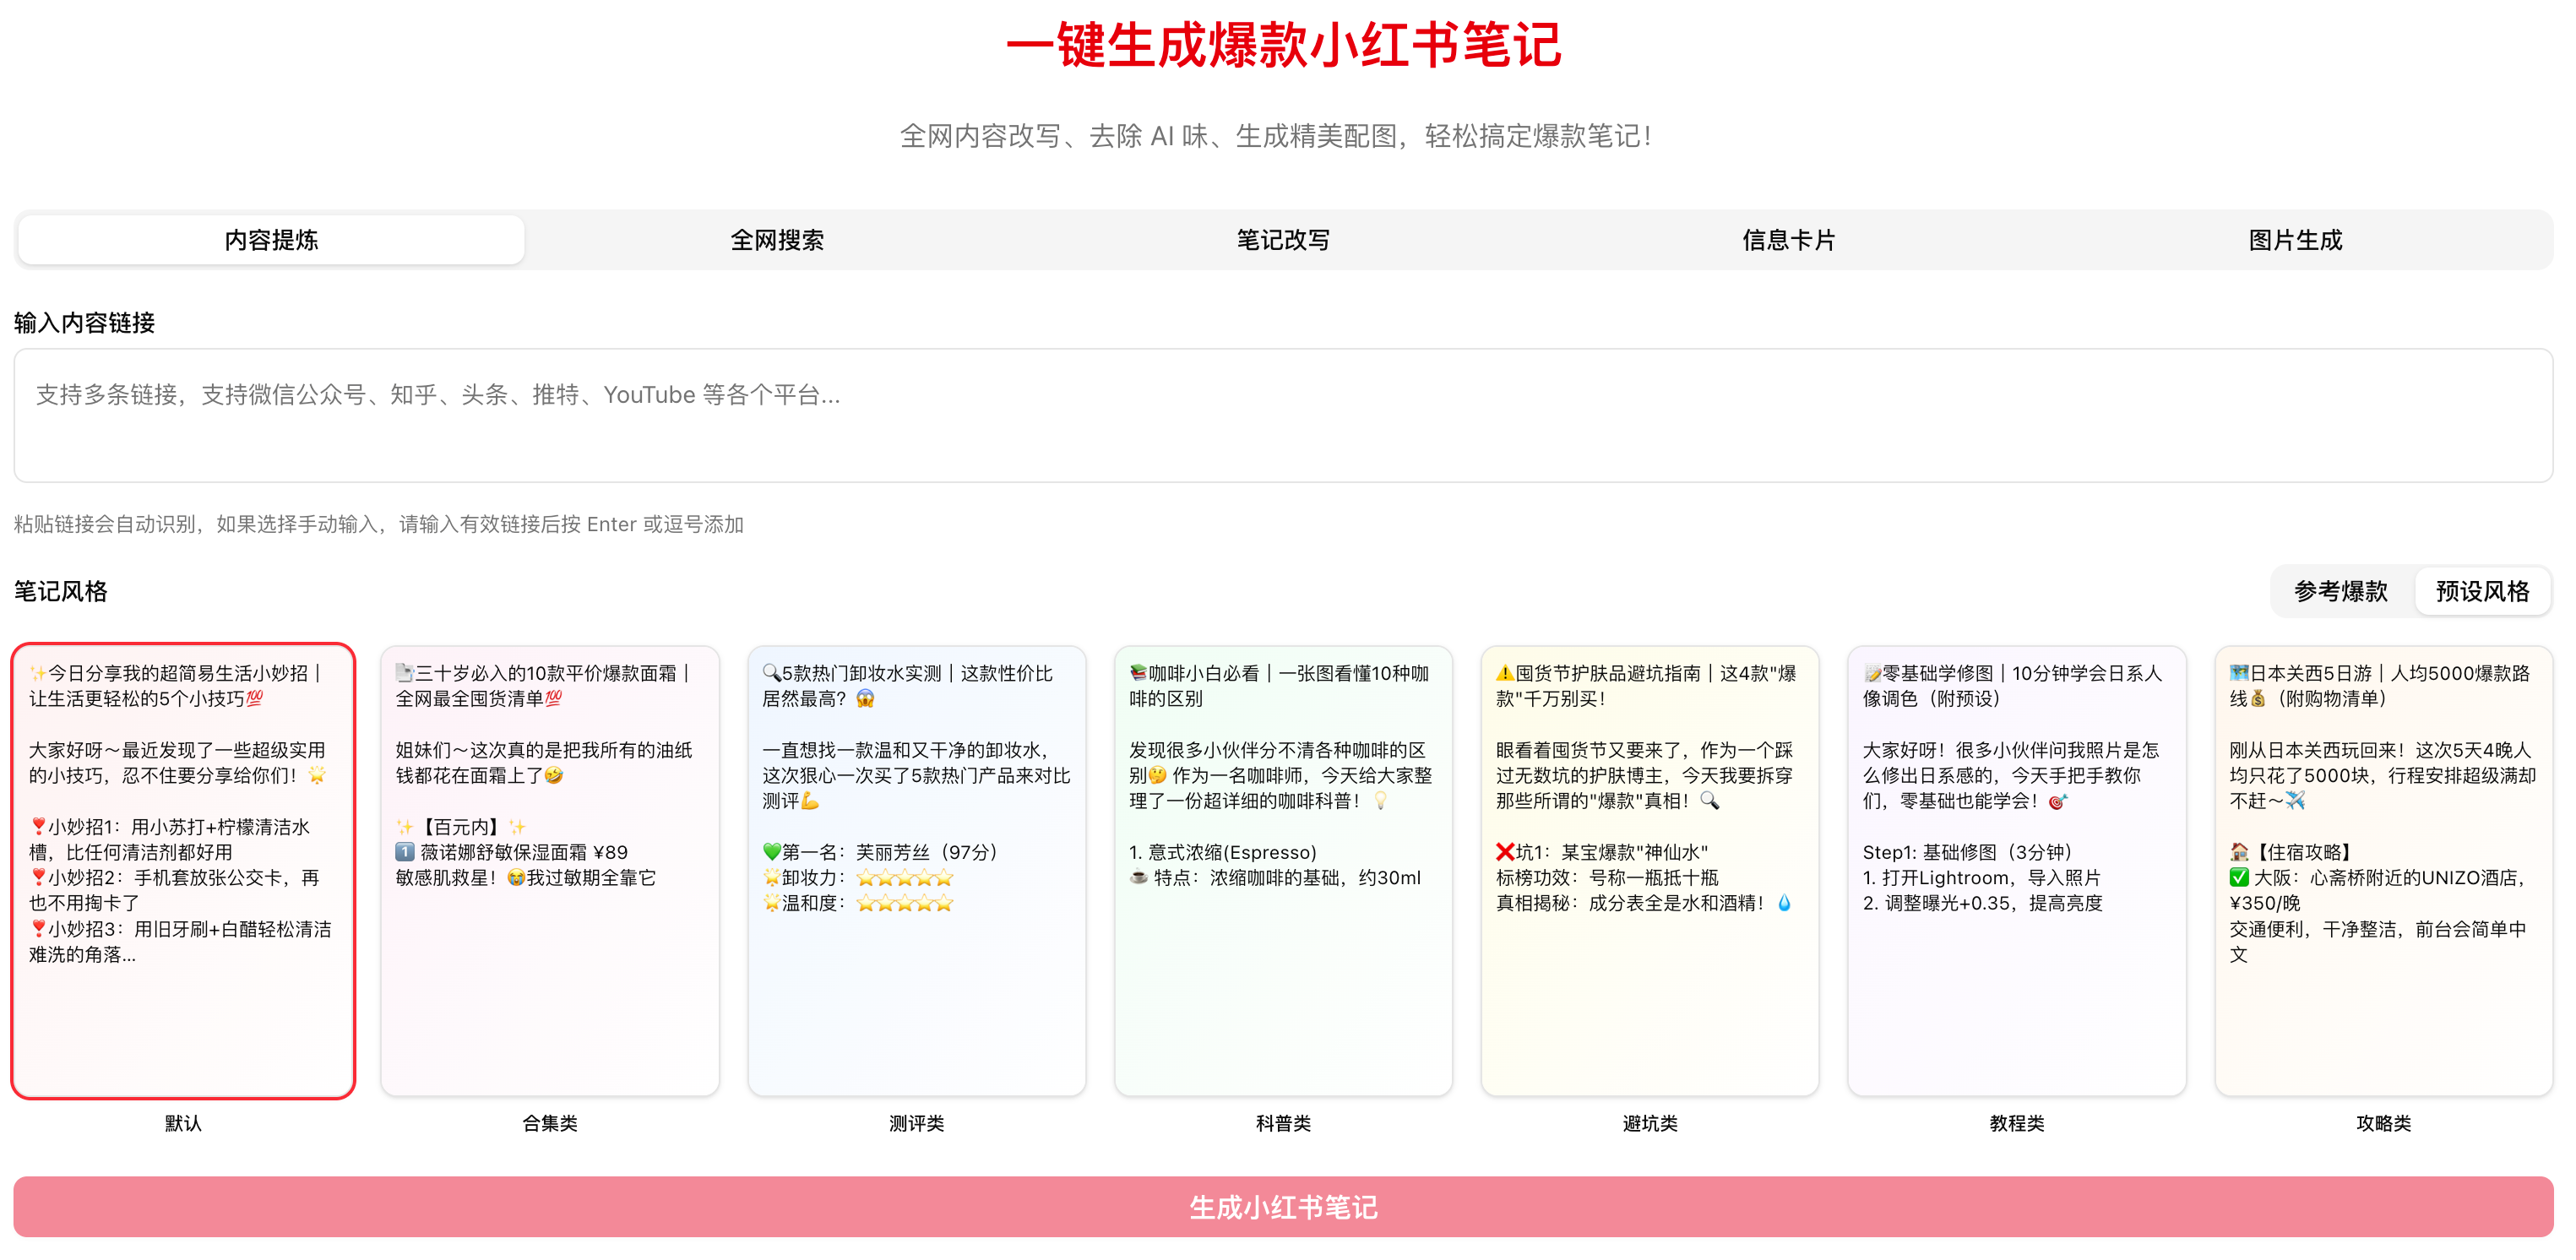Click the 合集类 label text
The width and height of the screenshot is (2576, 1260).
coord(550,1123)
